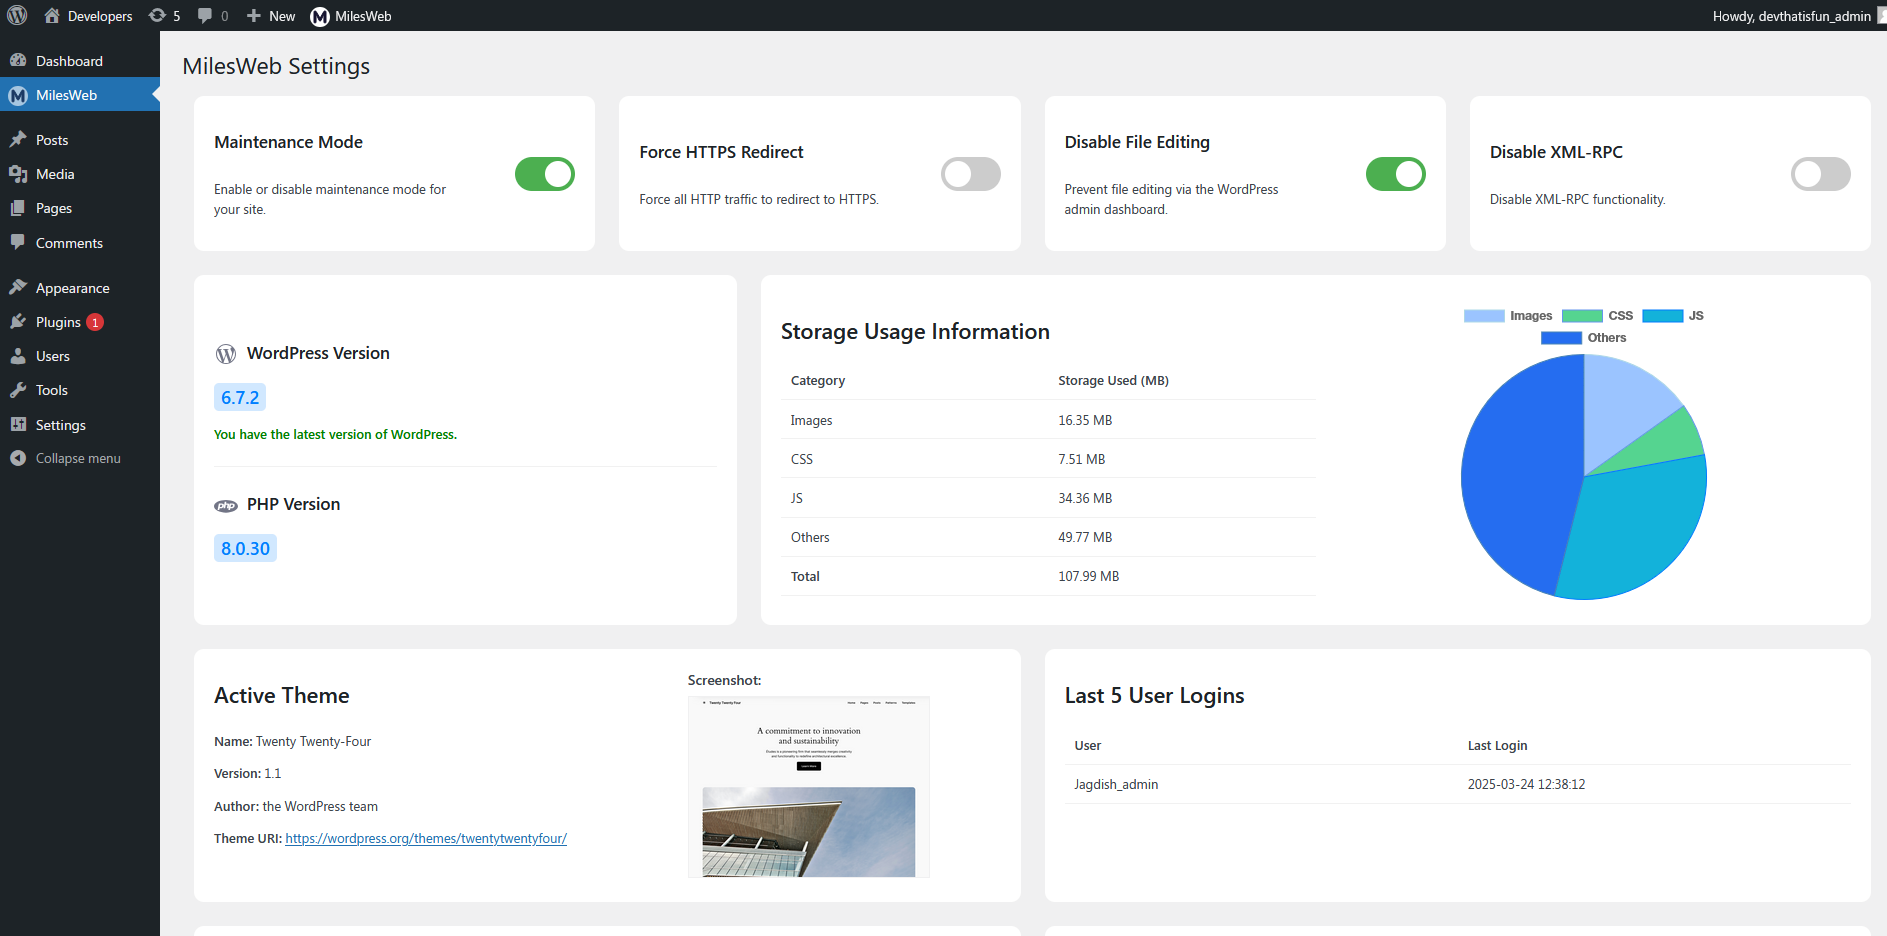Screen dimensions: 1887x936
Task: Click the Collapse menu label
Action: (78, 458)
